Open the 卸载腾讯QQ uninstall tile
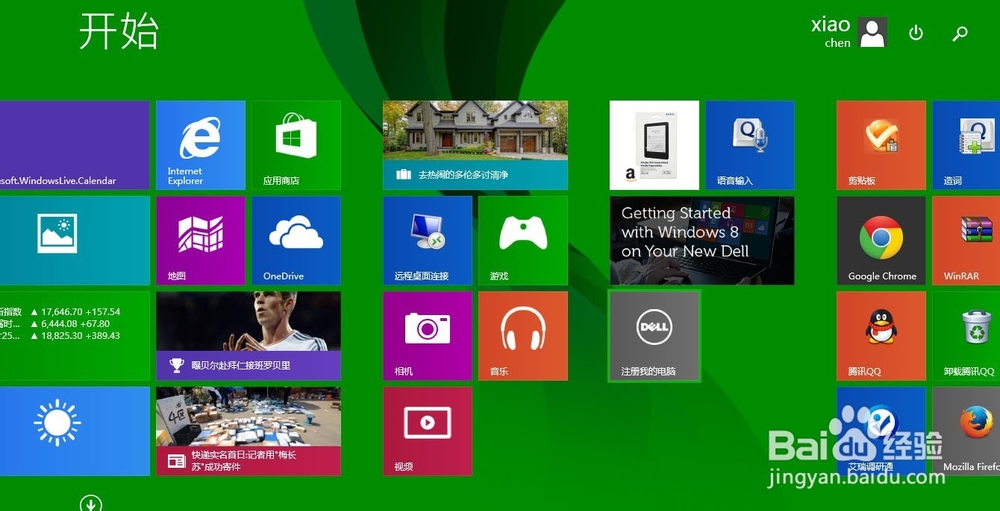This screenshot has height=511, width=1000. (x=966, y=336)
